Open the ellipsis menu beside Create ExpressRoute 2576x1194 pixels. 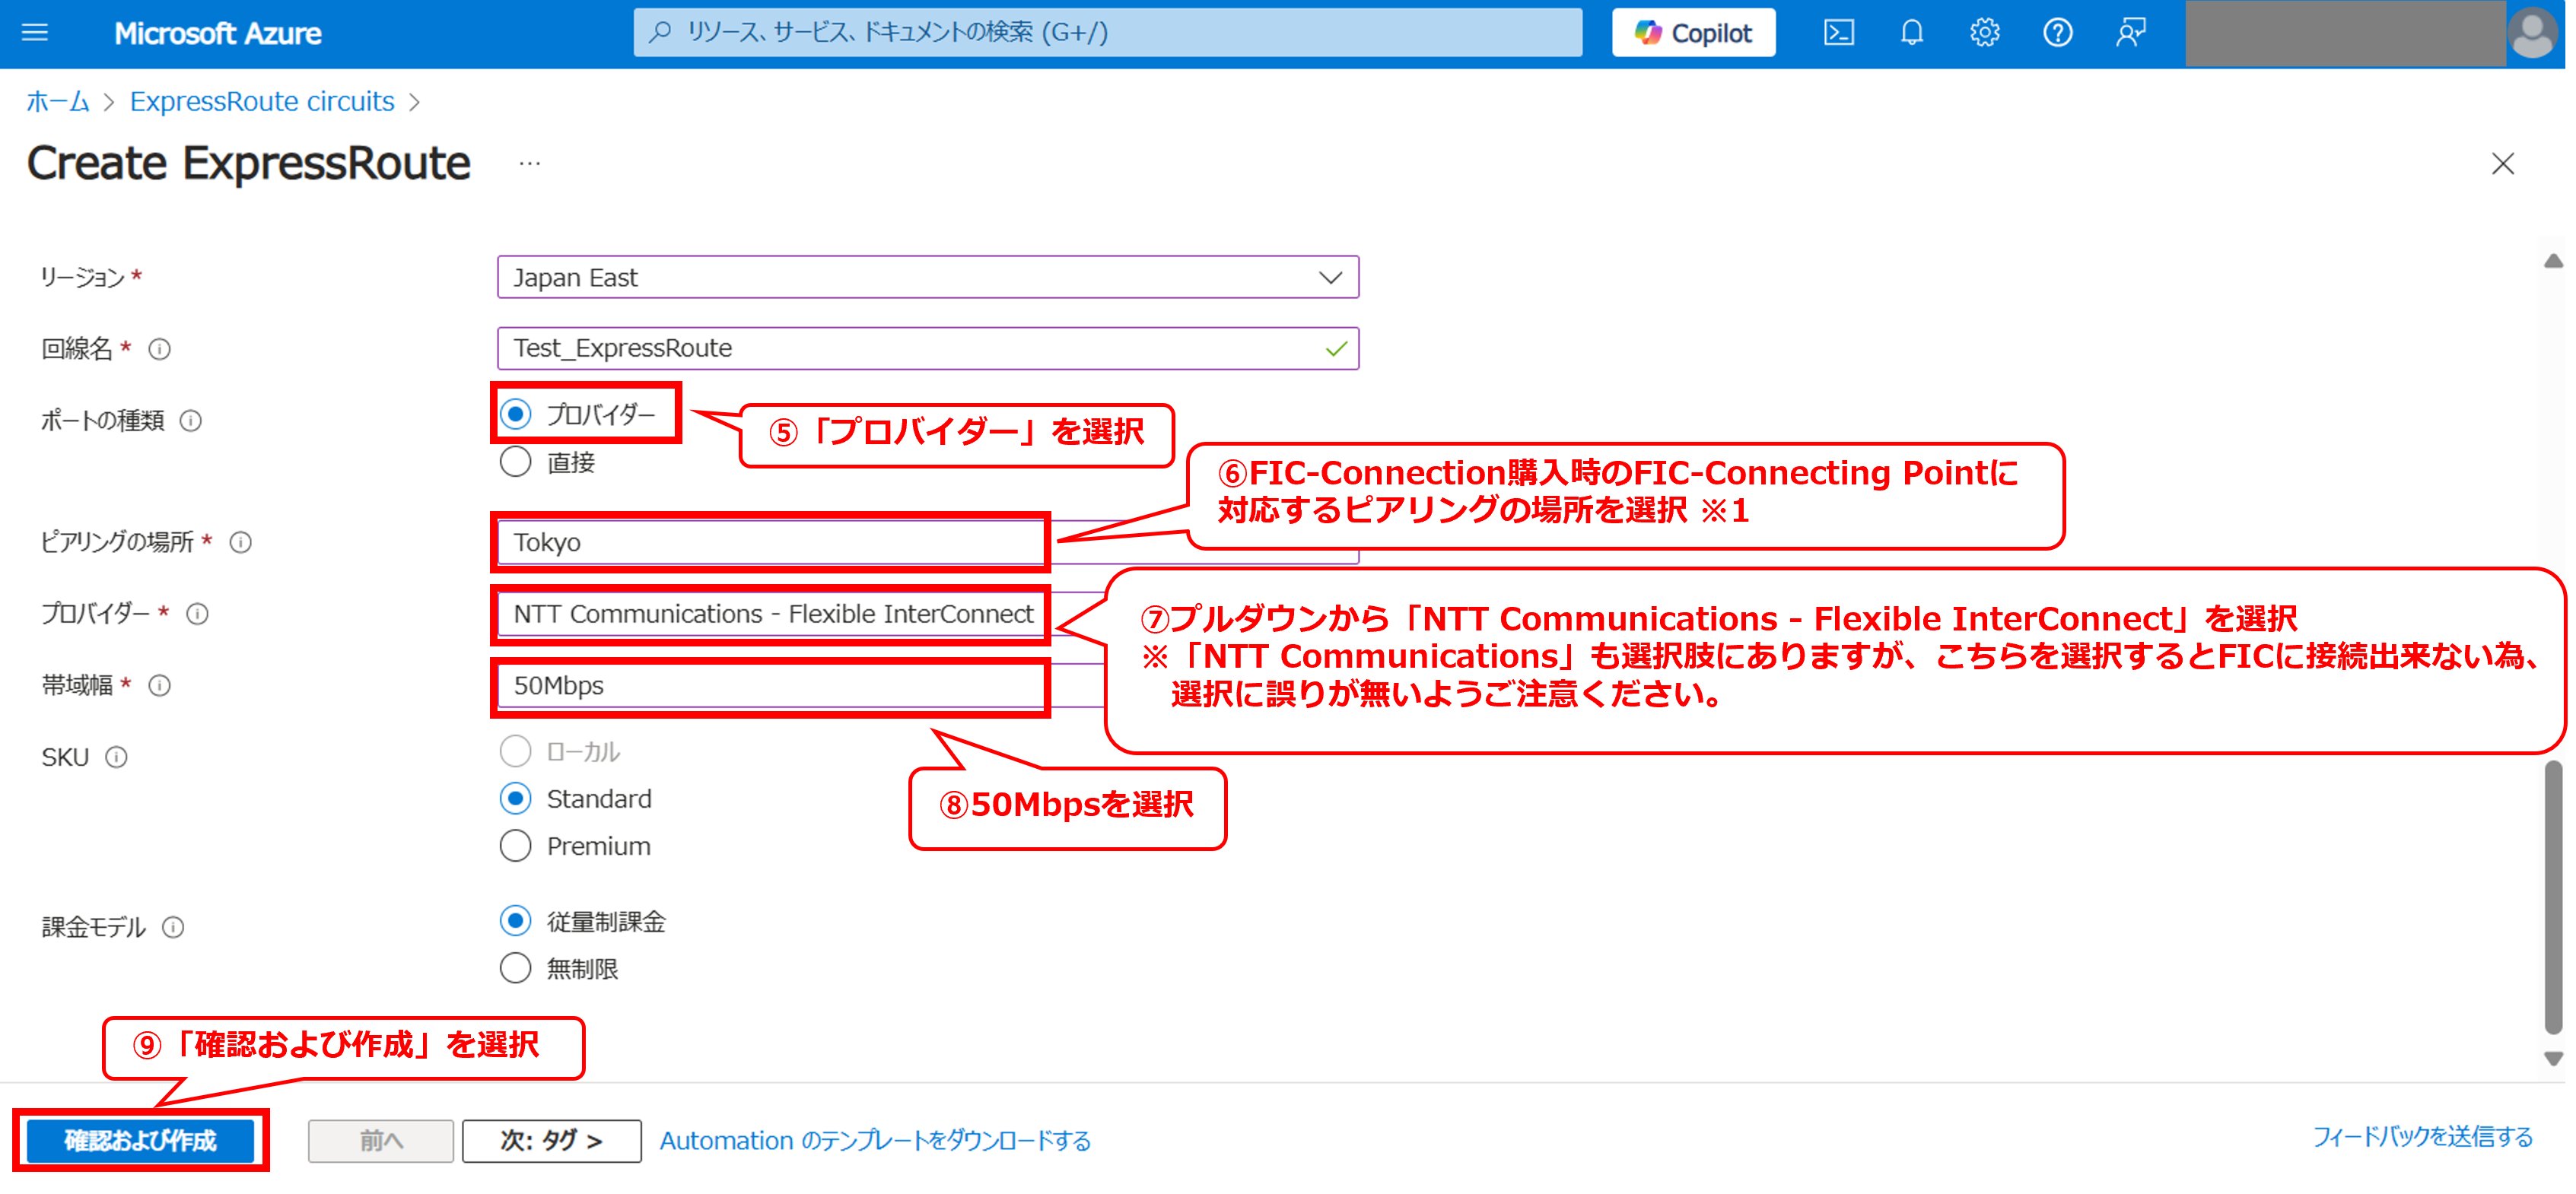pos(530,163)
